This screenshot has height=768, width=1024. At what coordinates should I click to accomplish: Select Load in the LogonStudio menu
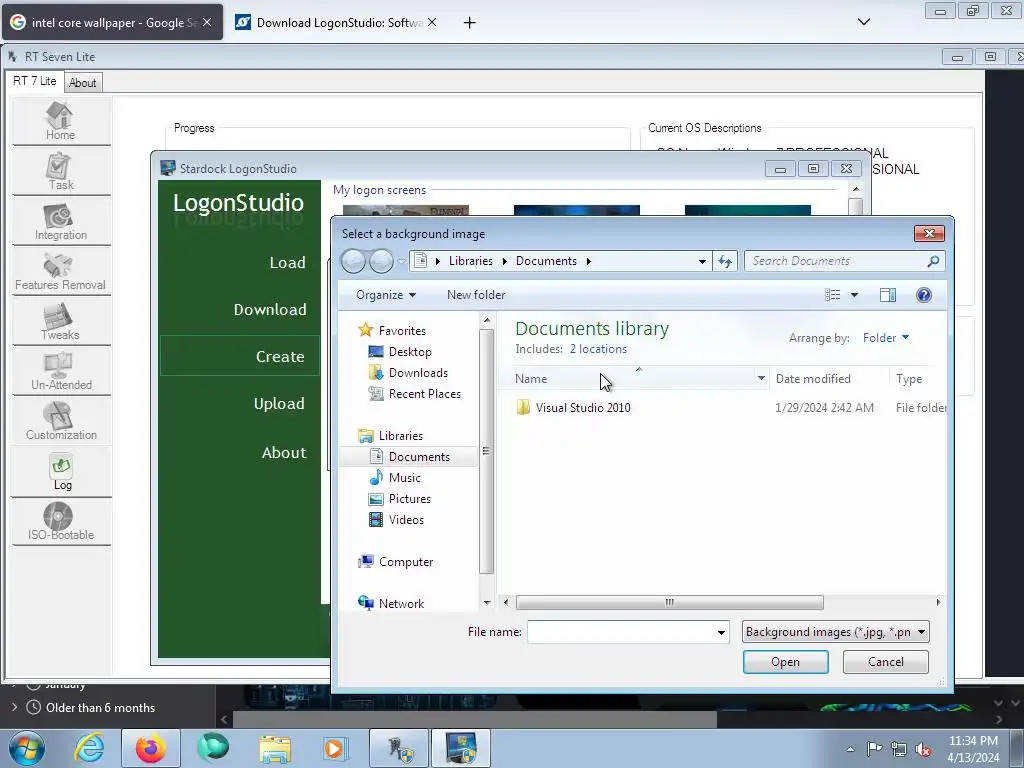(287, 263)
